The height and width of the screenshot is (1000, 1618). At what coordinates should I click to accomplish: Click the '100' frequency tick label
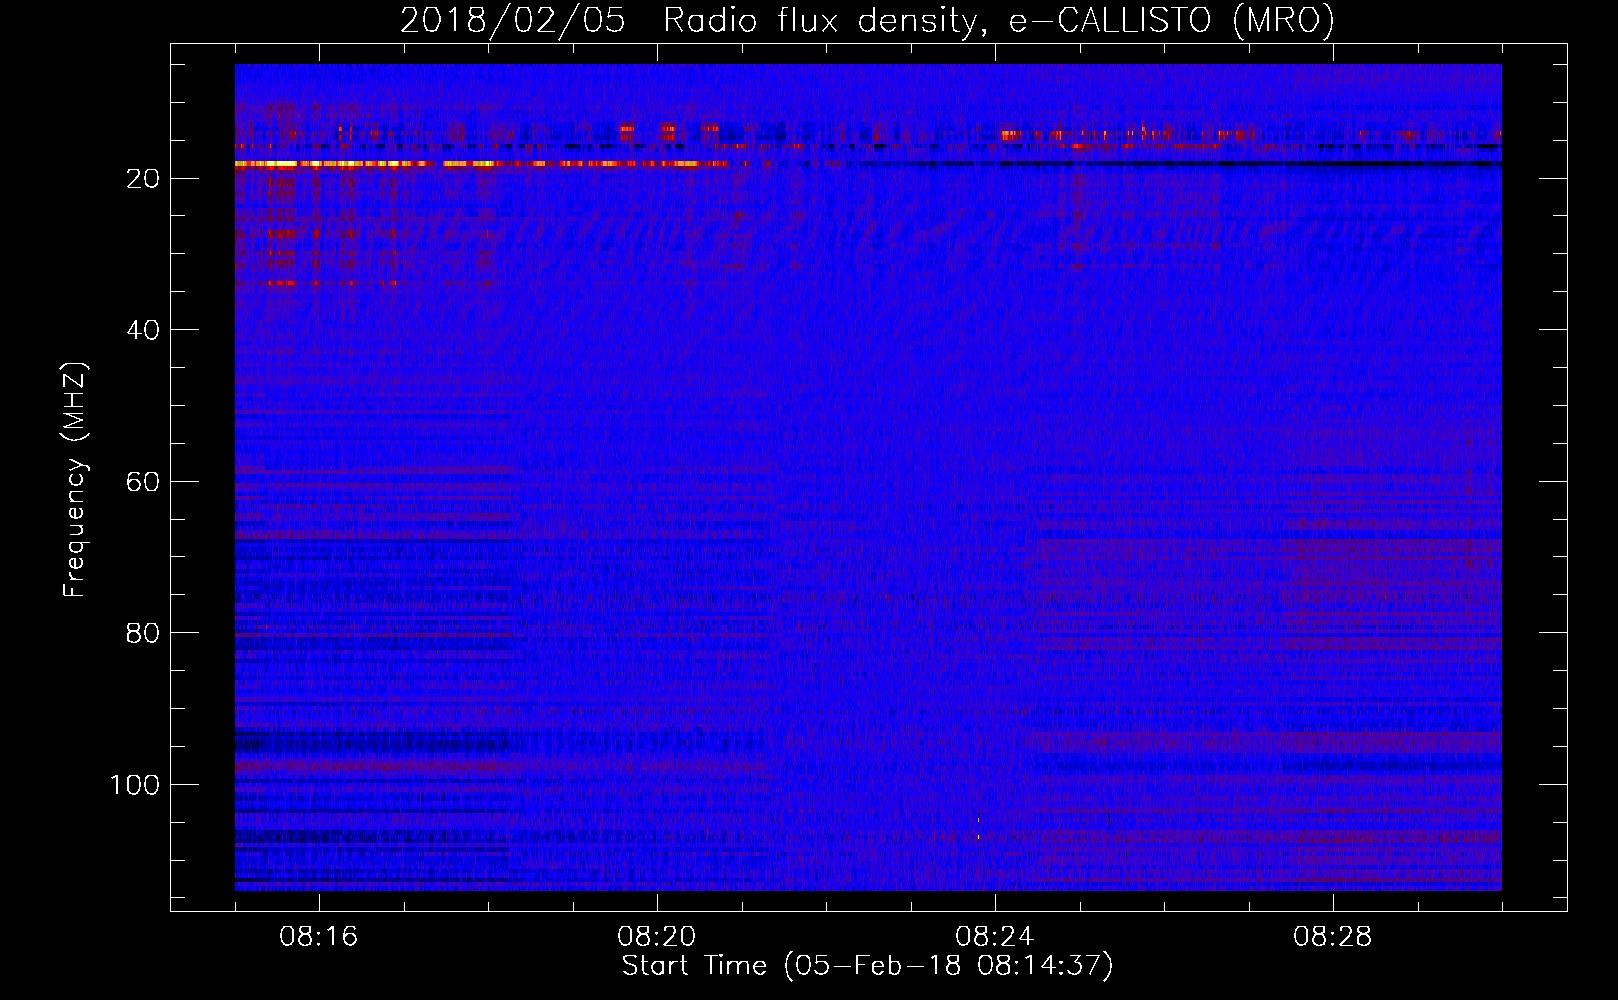tap(135, 785)
